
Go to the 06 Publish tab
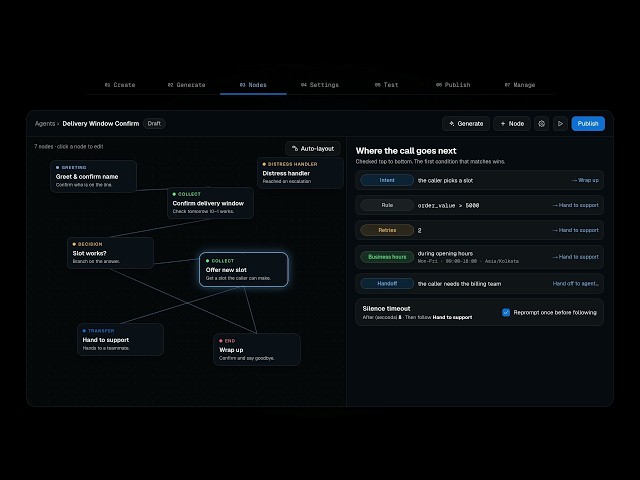[453, 85]
